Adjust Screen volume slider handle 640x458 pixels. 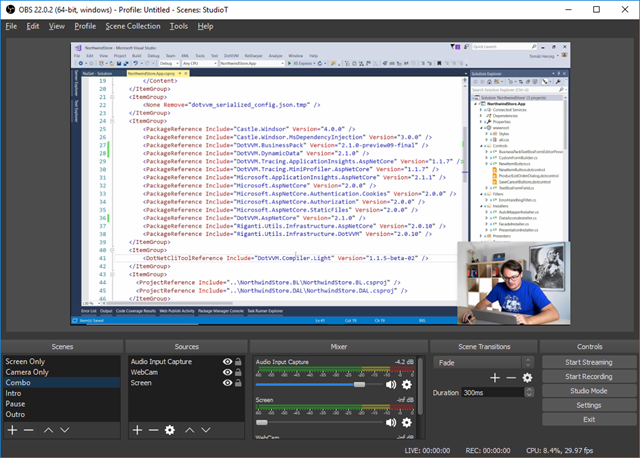click(262, 422)
